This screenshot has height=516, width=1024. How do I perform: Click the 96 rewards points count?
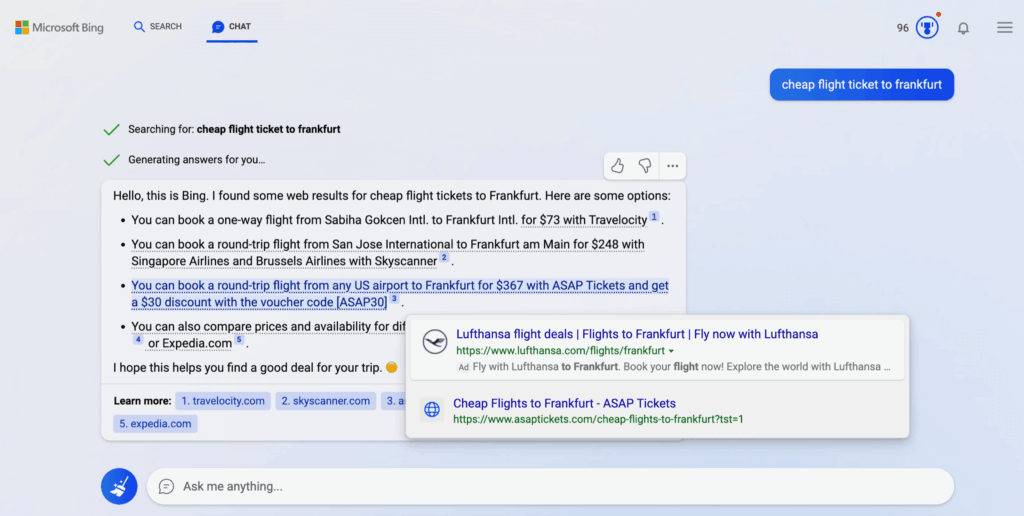(903, 28)
